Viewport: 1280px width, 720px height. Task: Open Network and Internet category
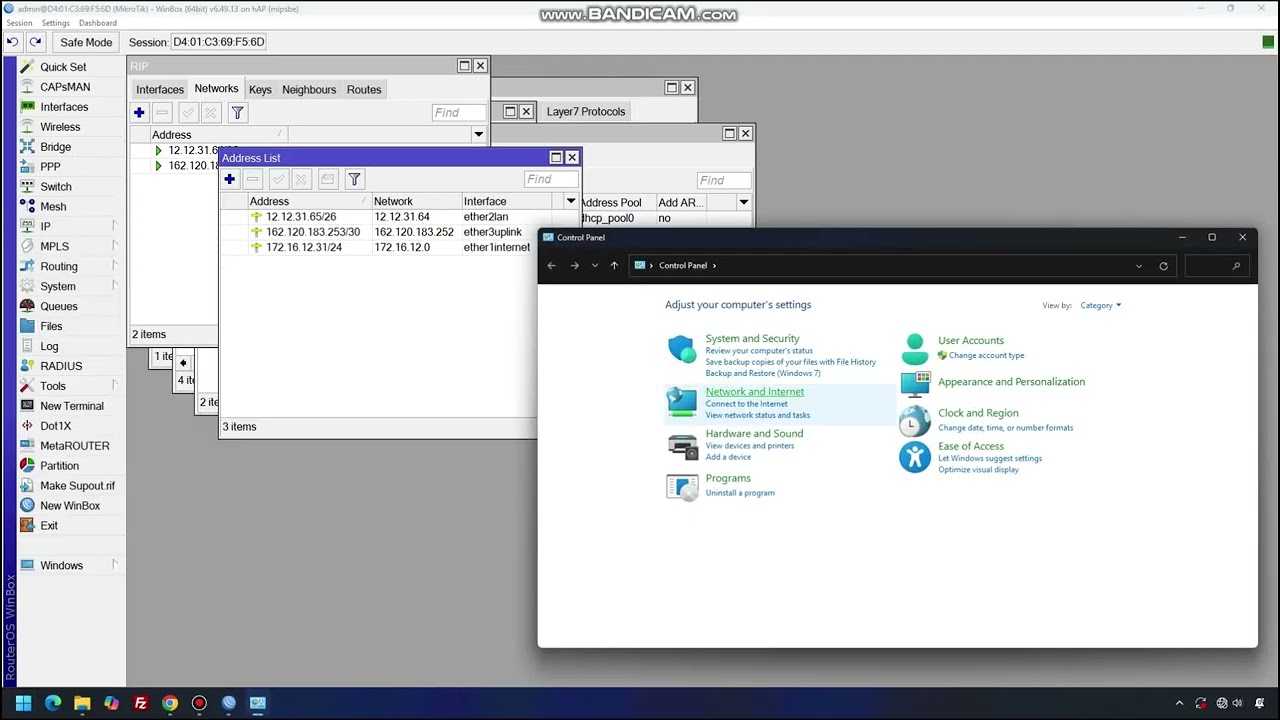coord(754,392)
